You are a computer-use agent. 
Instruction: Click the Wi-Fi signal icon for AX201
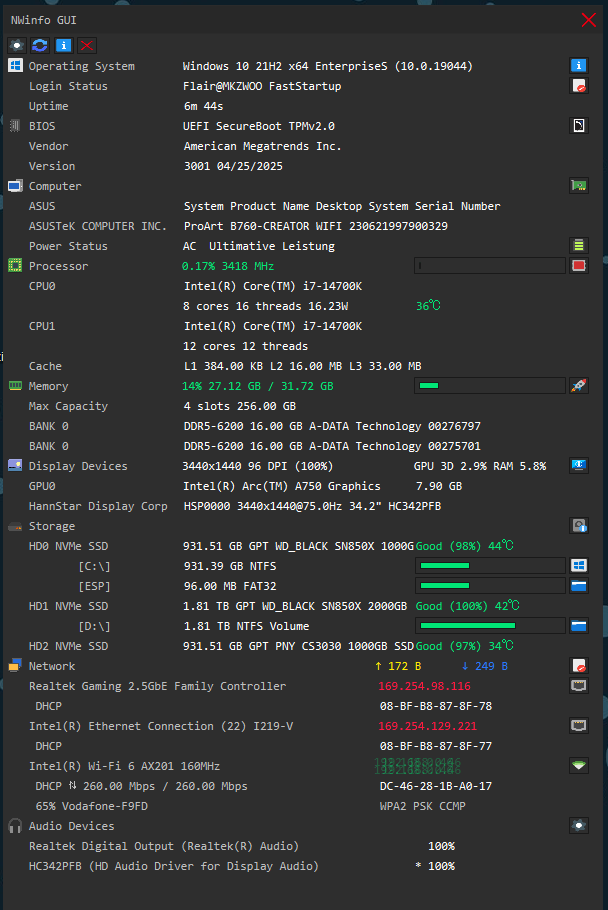[578, 765]
